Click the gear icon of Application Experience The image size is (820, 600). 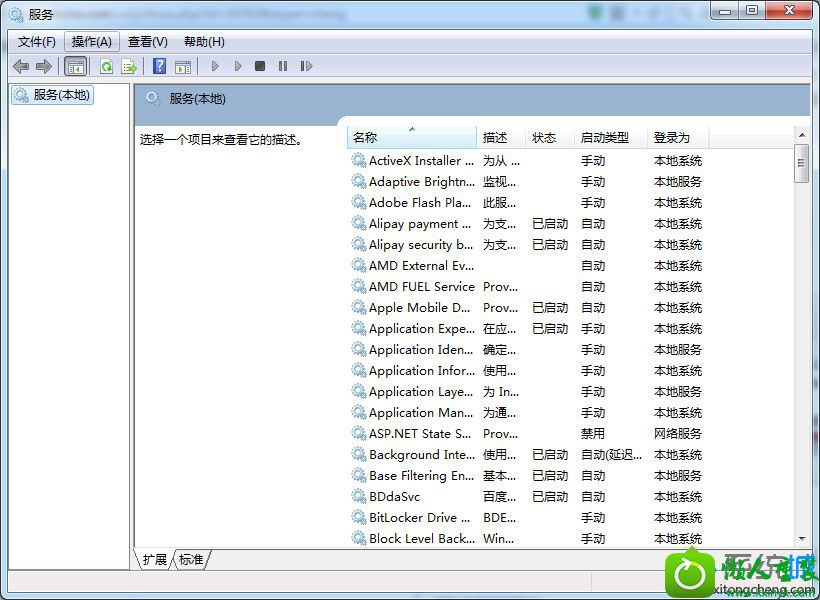pos(359,328)
